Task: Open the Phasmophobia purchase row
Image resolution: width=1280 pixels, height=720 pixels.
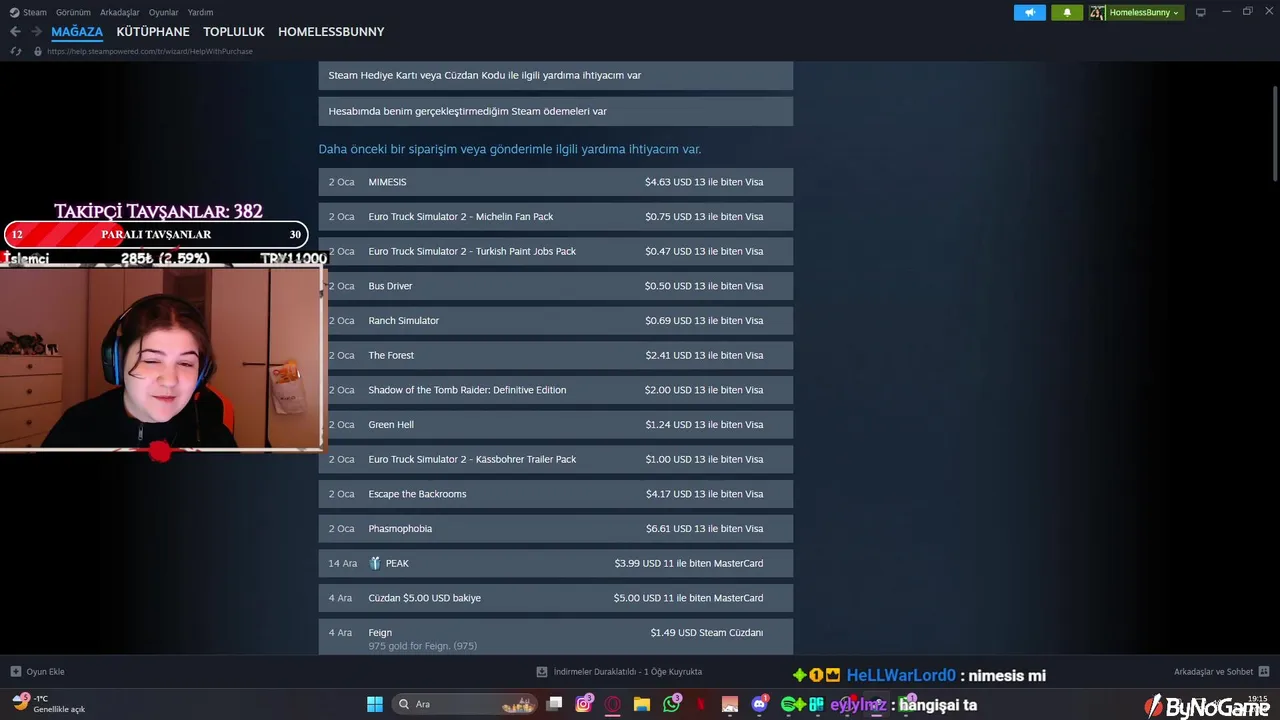Action: [556, 528]
